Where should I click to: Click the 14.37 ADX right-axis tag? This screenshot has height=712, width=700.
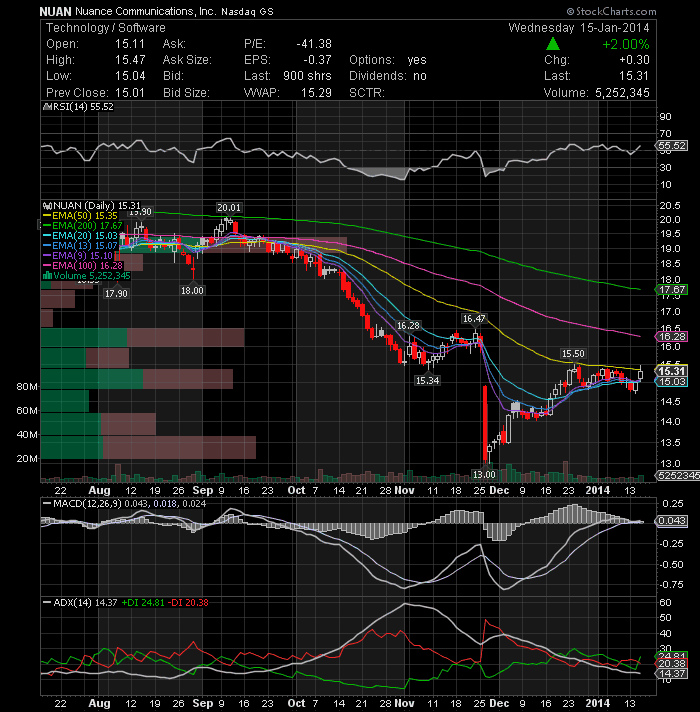671,673
